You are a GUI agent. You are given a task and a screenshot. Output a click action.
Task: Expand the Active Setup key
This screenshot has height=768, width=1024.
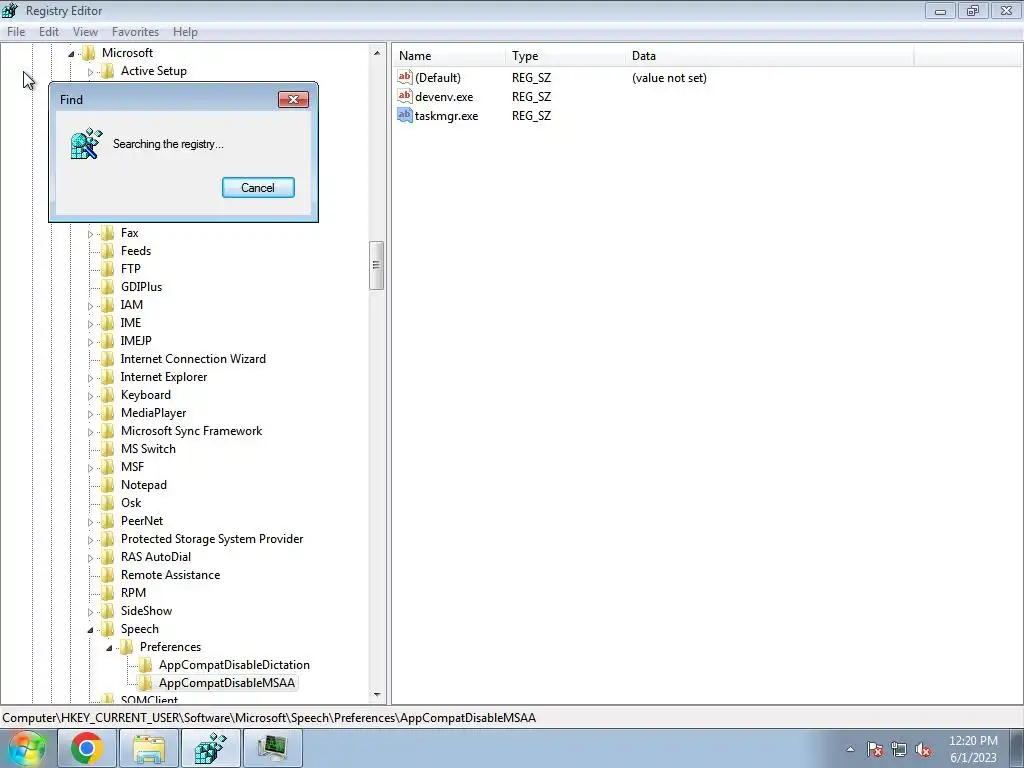90,72
